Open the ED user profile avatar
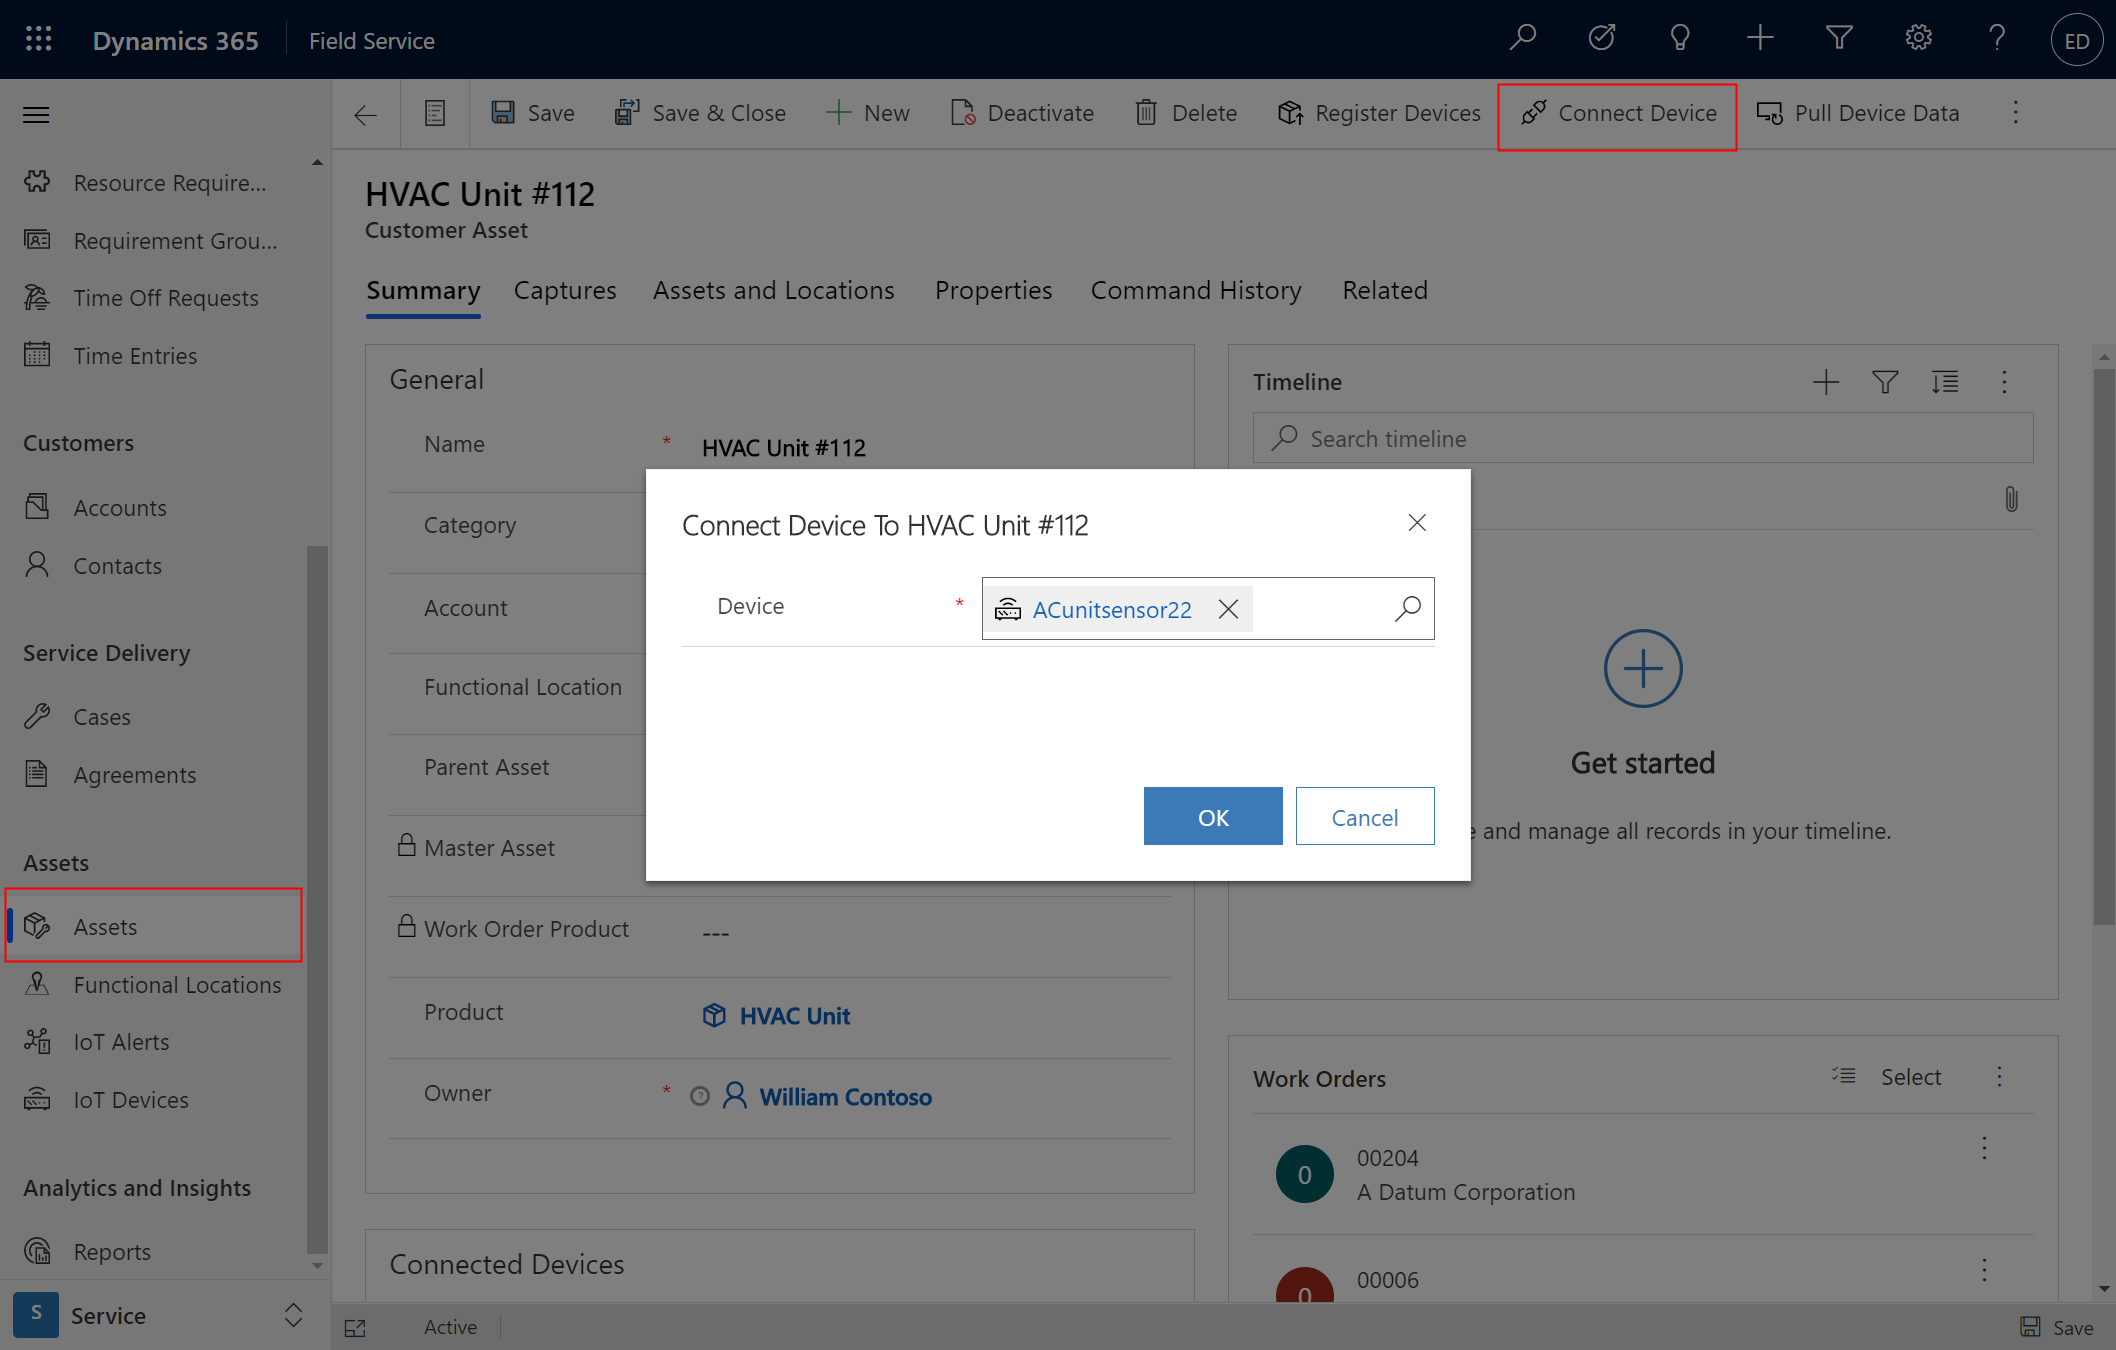 point(2077,40)
